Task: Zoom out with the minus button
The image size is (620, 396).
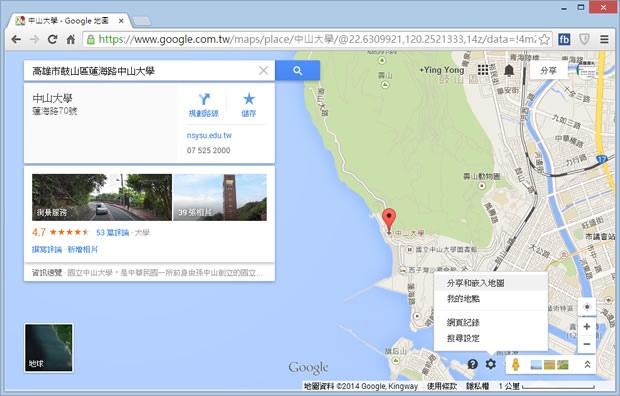Action: tap(587, 344)
